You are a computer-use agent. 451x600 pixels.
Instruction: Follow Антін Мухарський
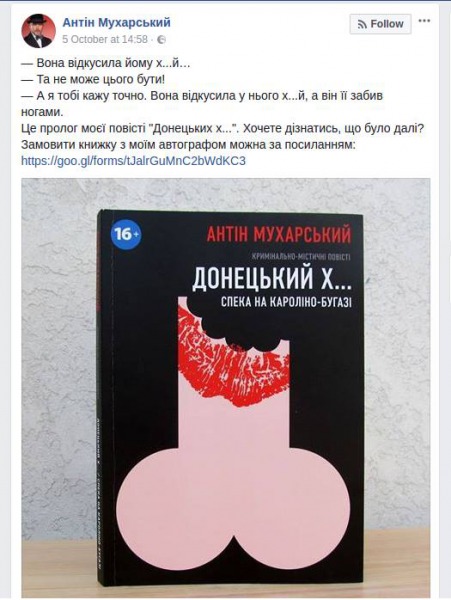tap(380, 24)
